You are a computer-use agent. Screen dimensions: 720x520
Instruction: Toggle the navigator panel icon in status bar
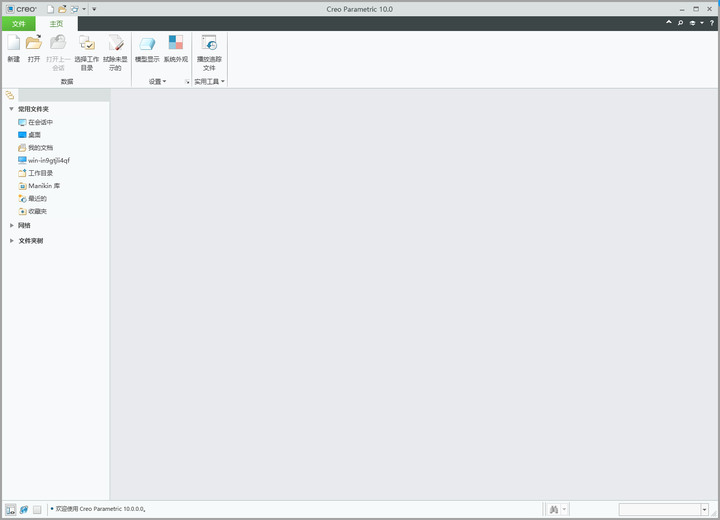10,509
